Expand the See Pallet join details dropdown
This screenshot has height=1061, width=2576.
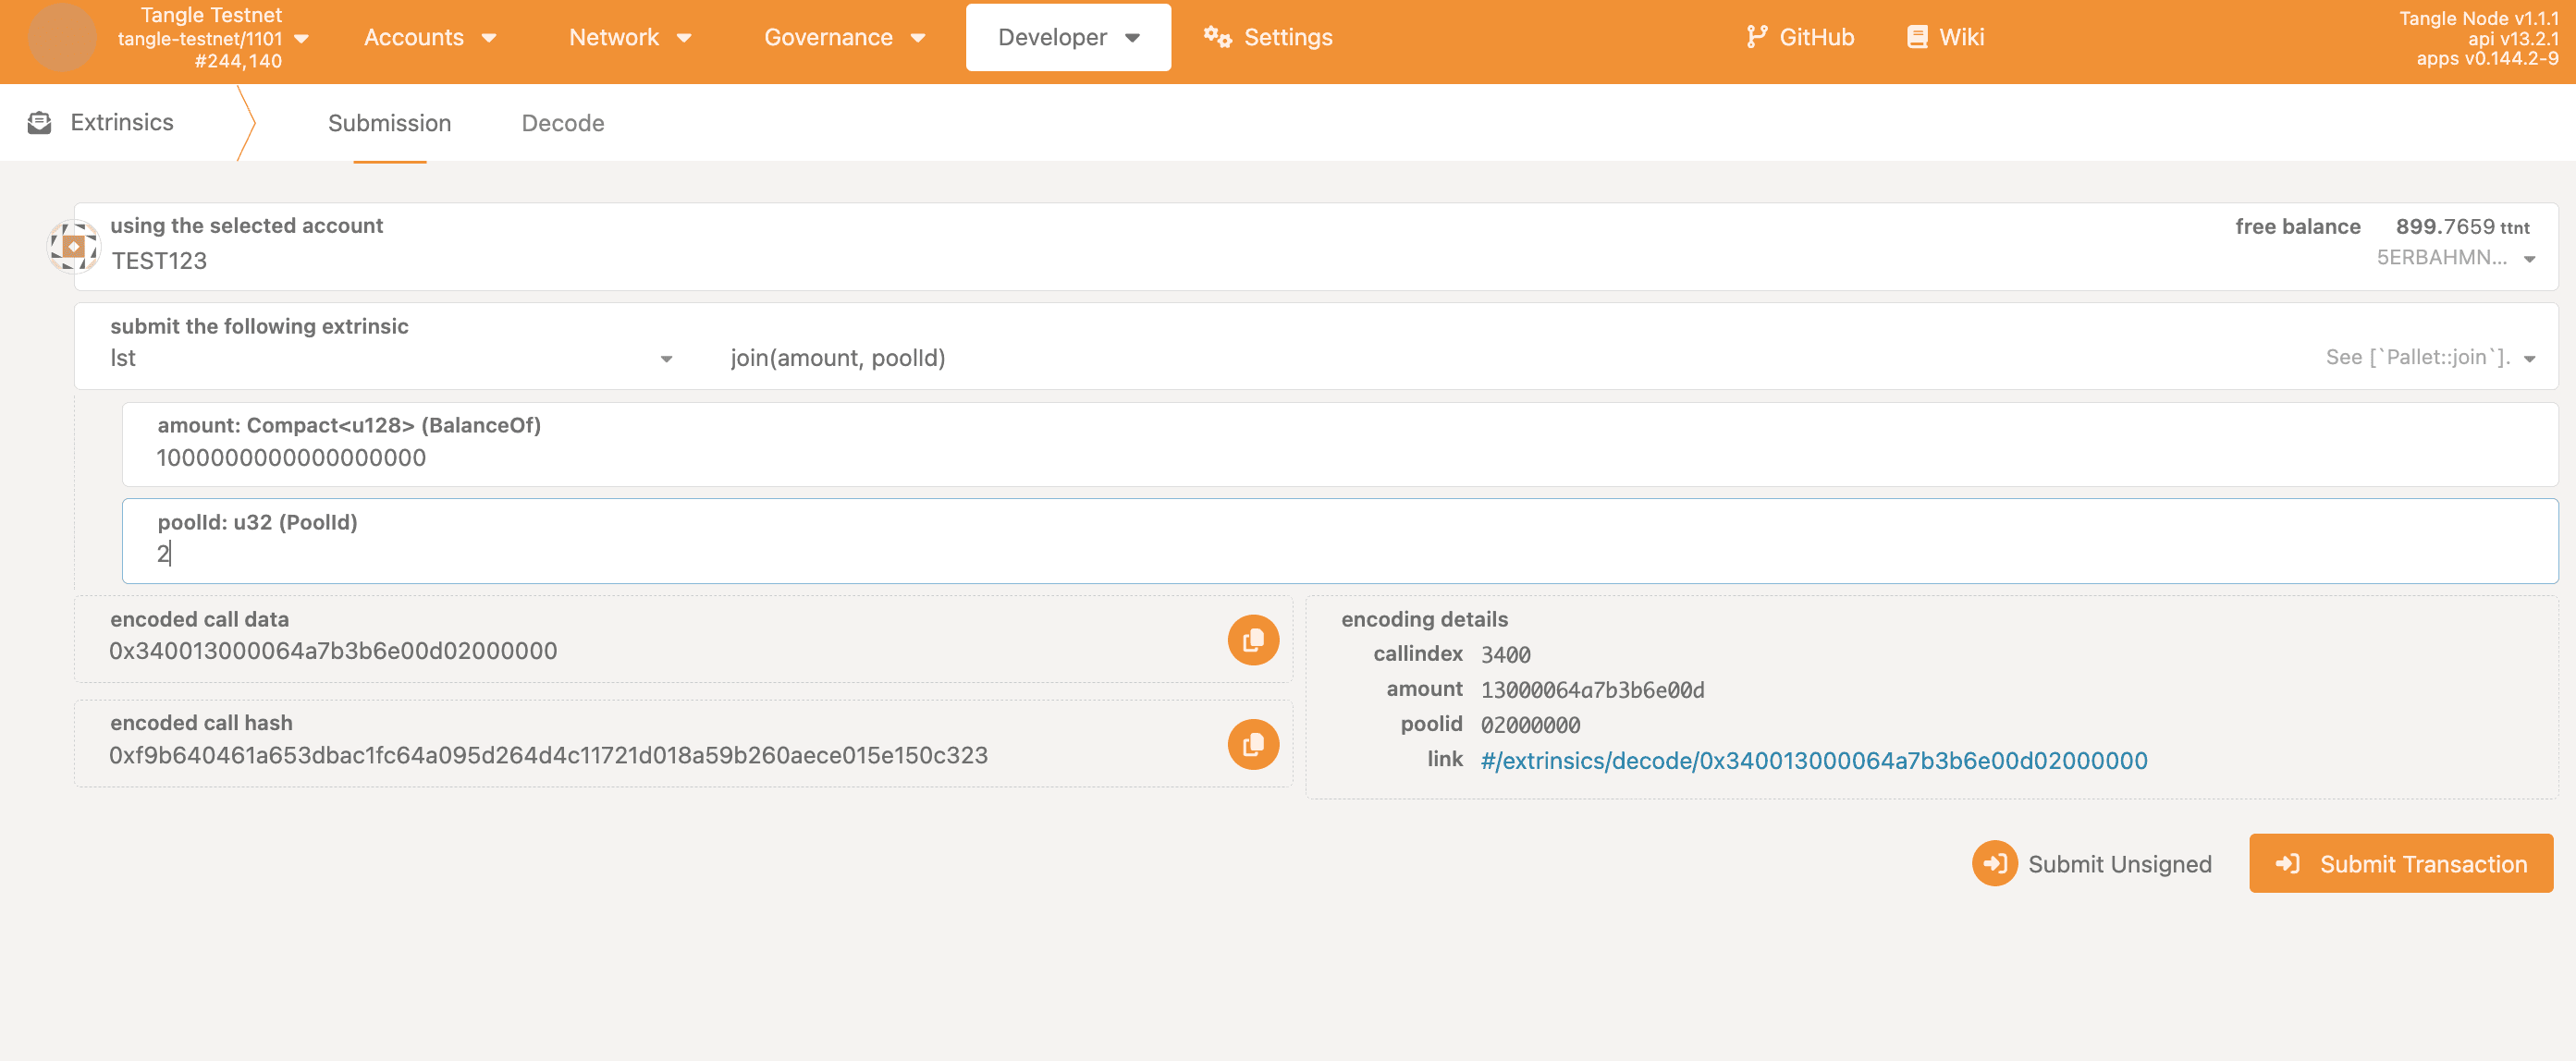[x=2533, y=358]
